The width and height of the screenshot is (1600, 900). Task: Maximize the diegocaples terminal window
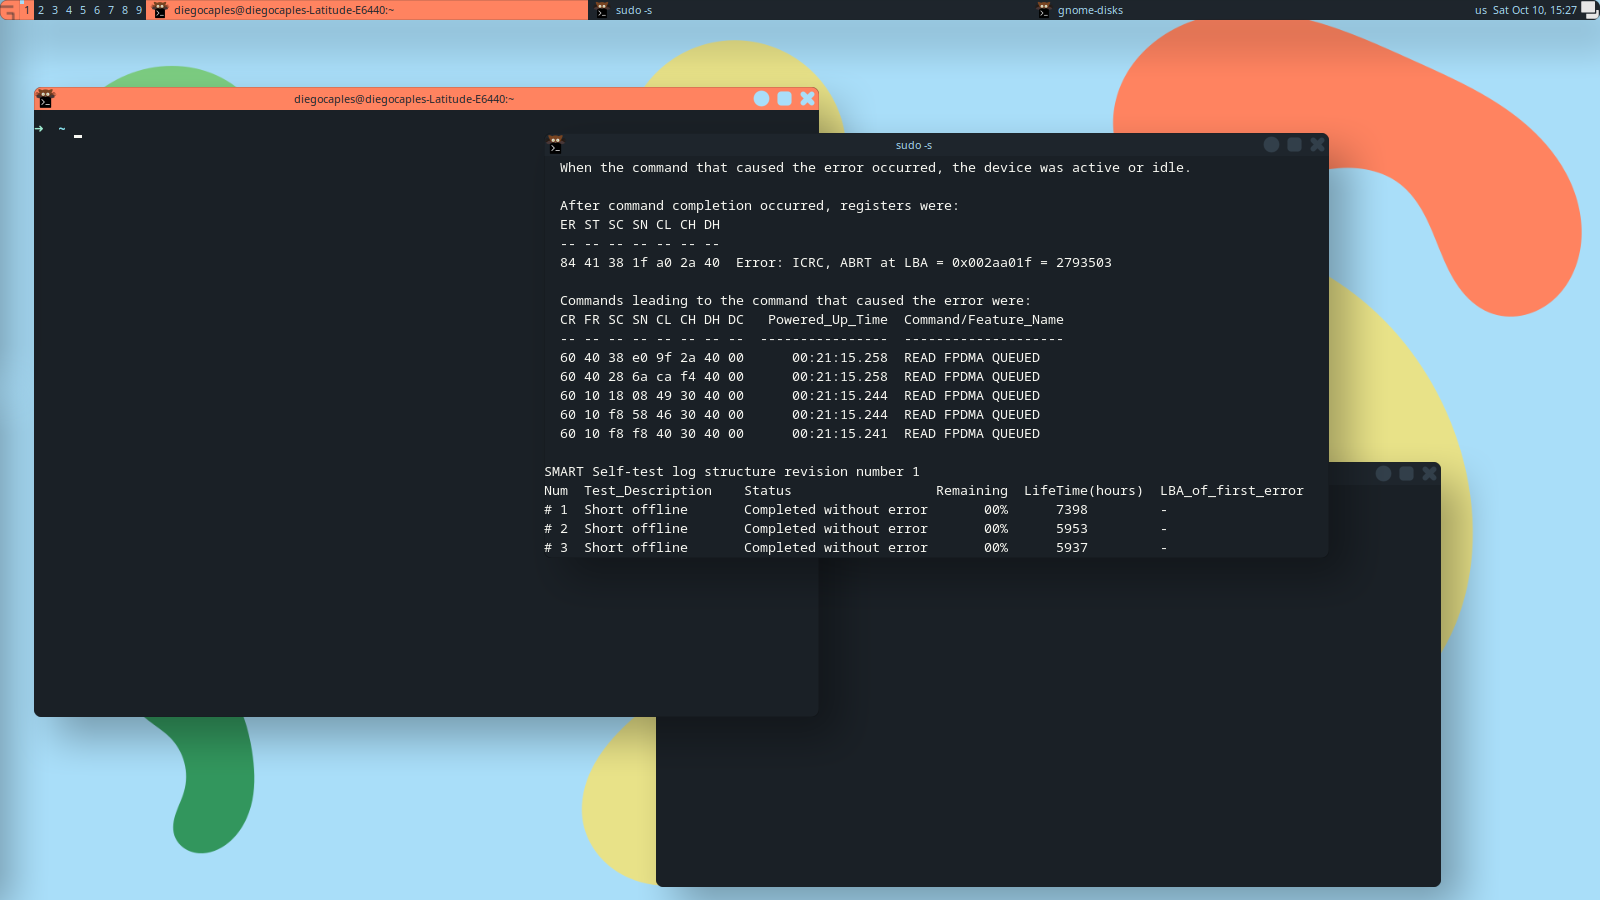pyautogui.click(x=785, y=98)
